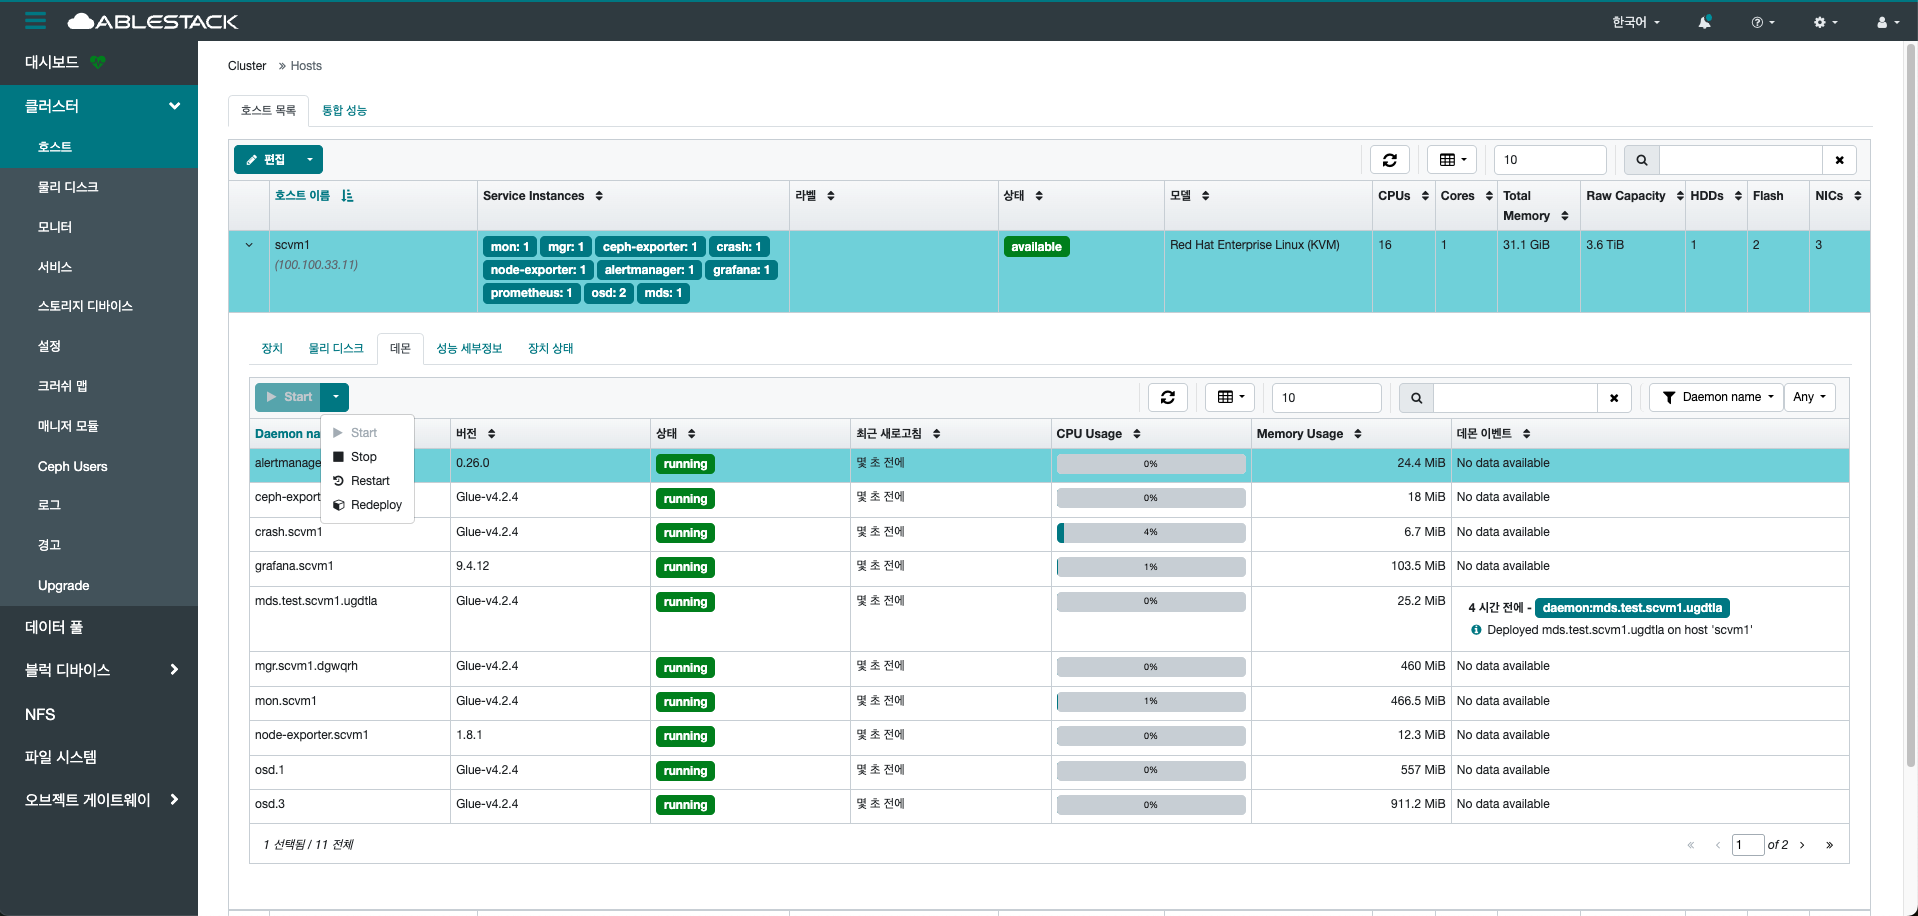Click the hamburger menu icon in header
Screen dimensions: 1918x916
click(x=36, y=21)
